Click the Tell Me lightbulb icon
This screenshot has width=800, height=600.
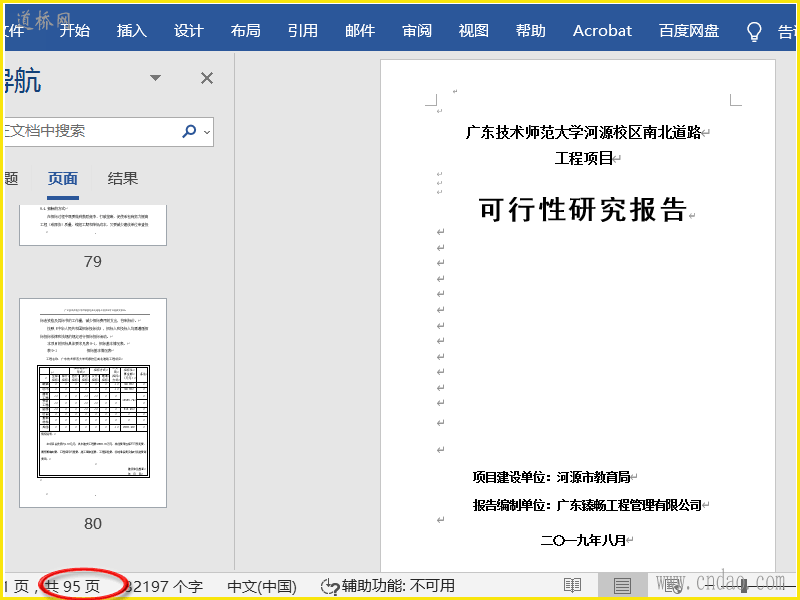coord(754,31)
